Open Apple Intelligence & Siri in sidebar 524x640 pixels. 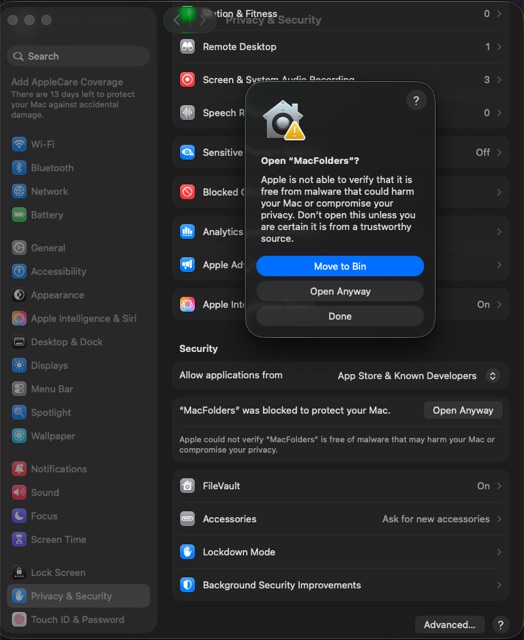click(78, 318)
